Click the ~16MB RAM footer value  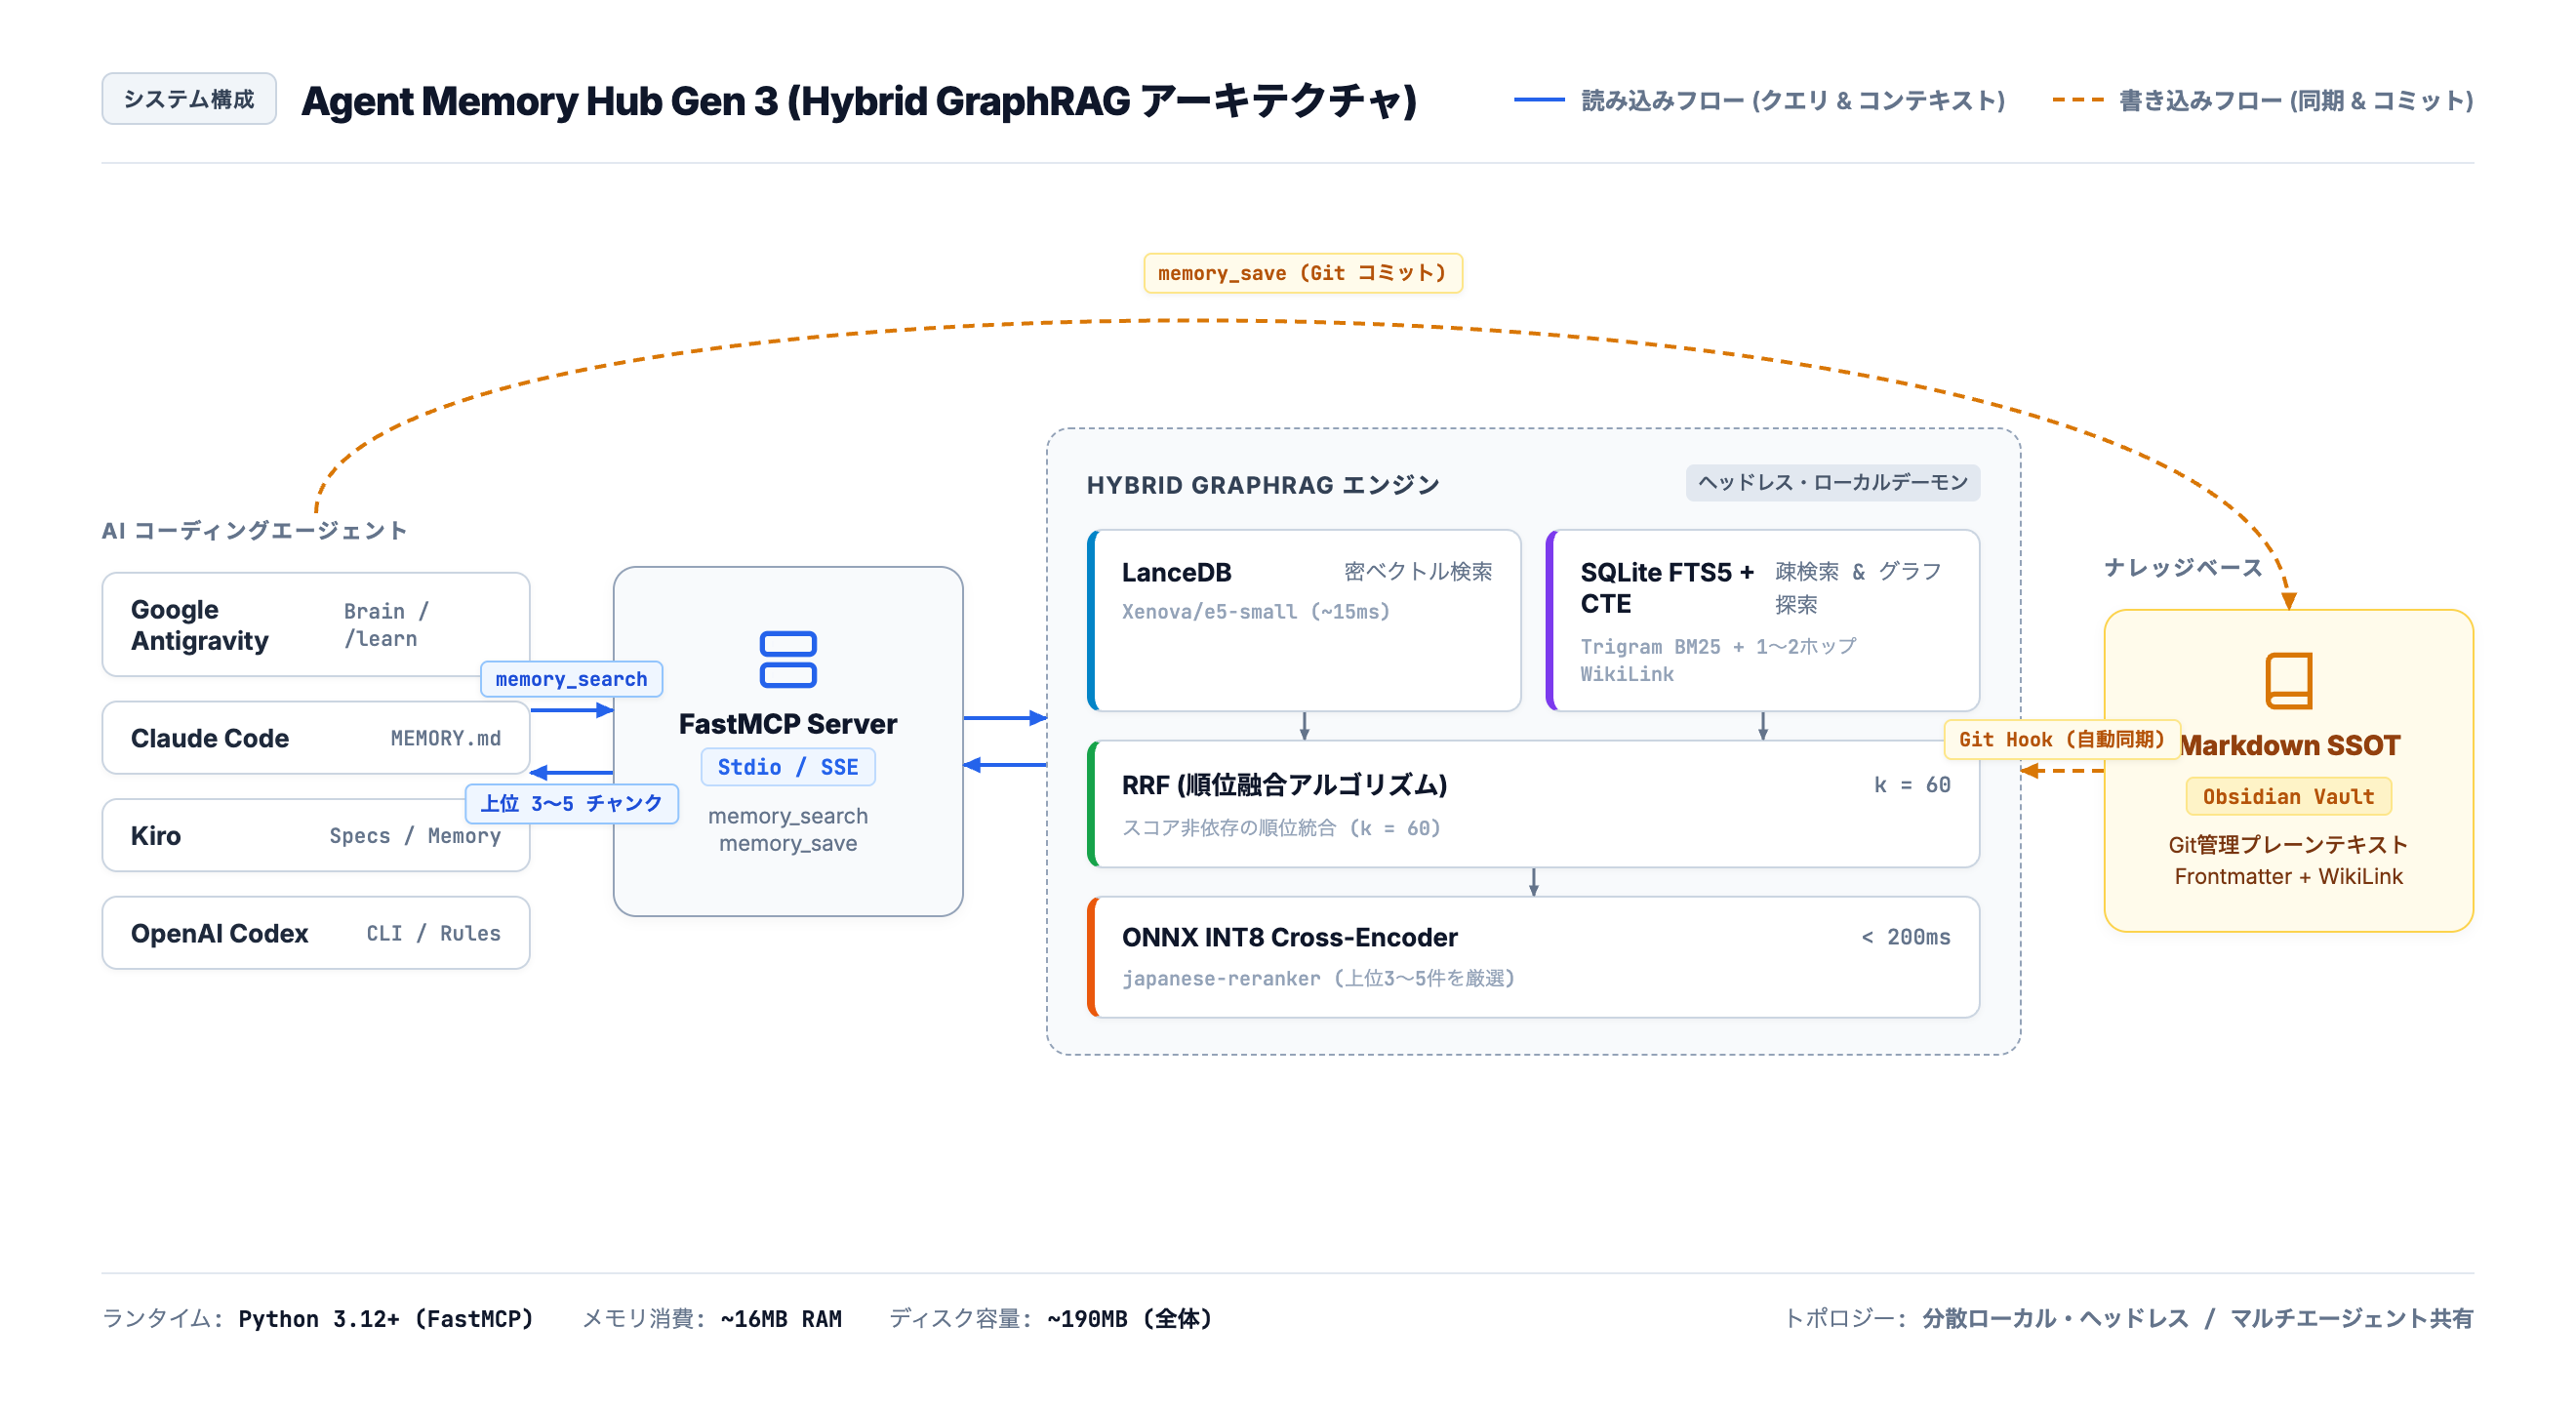click(781, 1319)
